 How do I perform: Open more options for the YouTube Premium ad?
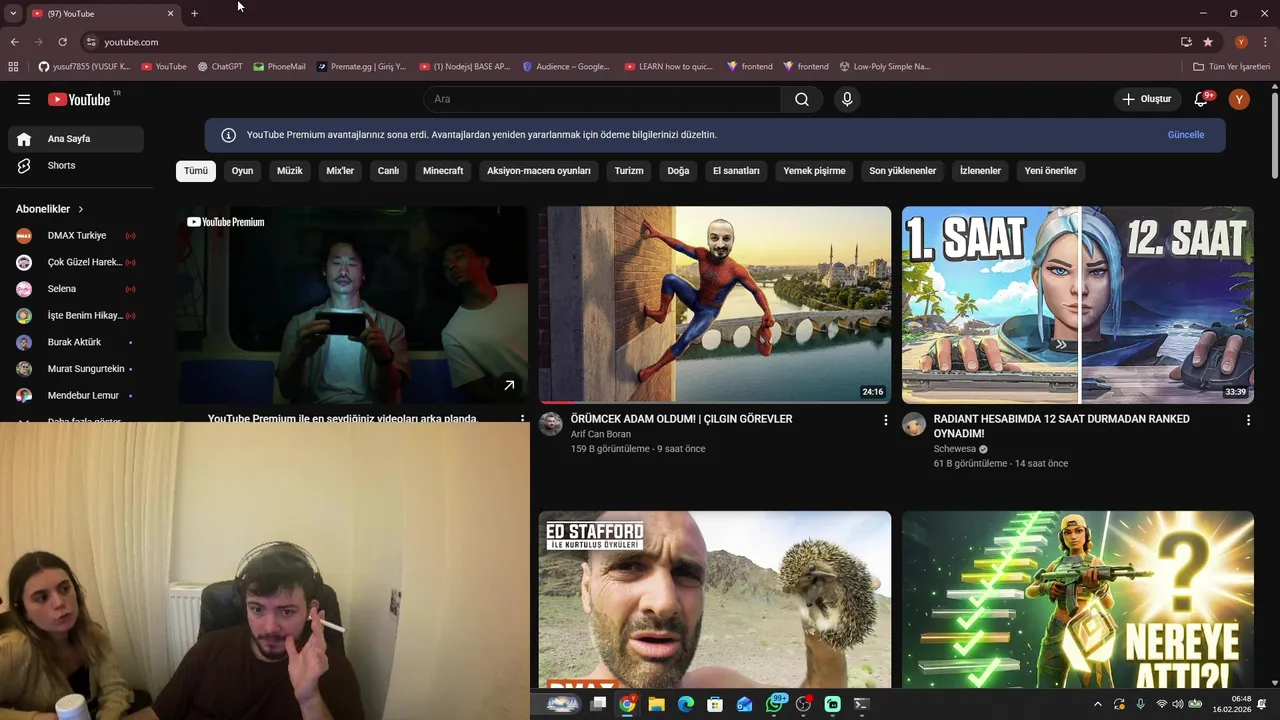[x=522, y=418]
